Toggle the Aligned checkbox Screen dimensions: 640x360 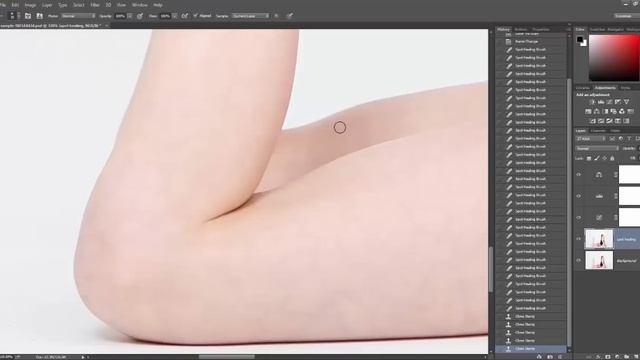[196, 16]
